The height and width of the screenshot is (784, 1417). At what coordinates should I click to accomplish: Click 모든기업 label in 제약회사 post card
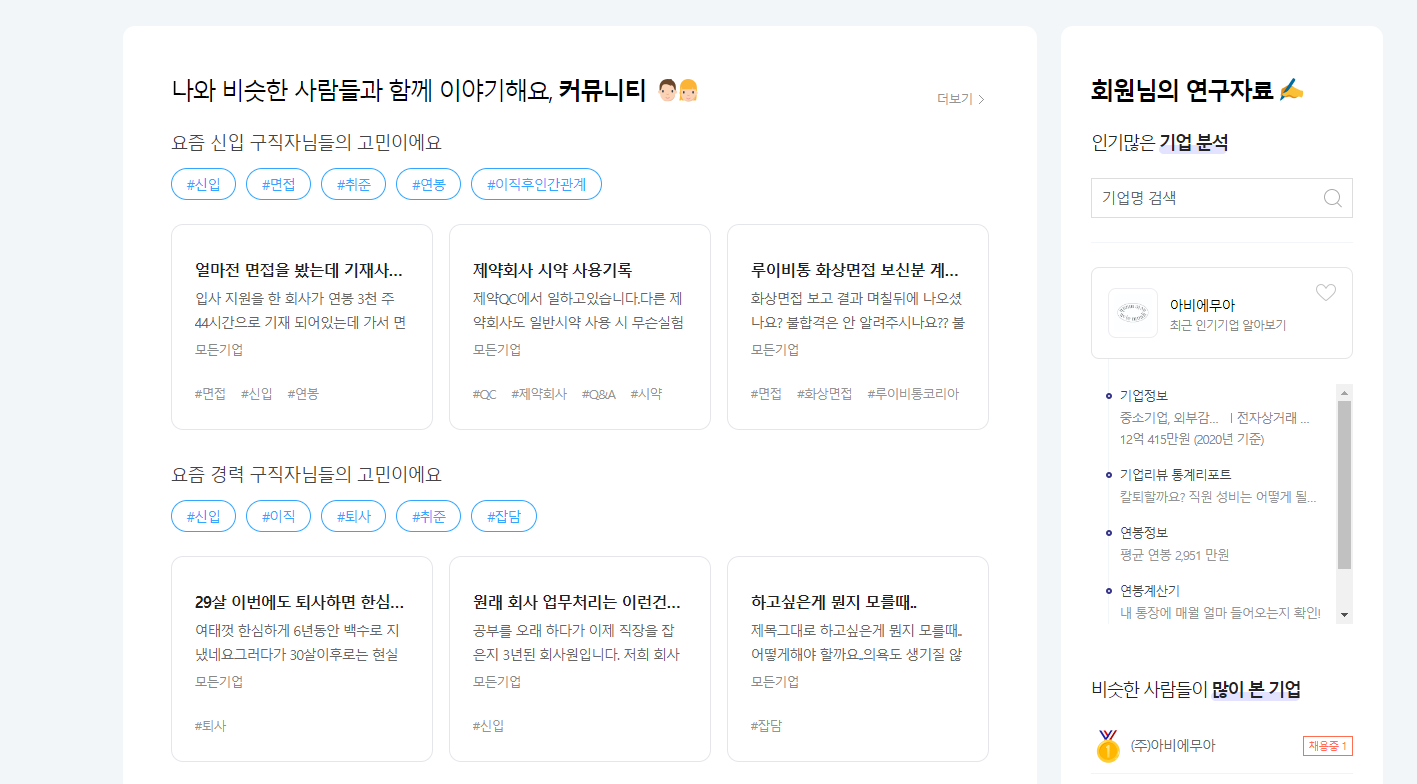[x=497, y=350]
